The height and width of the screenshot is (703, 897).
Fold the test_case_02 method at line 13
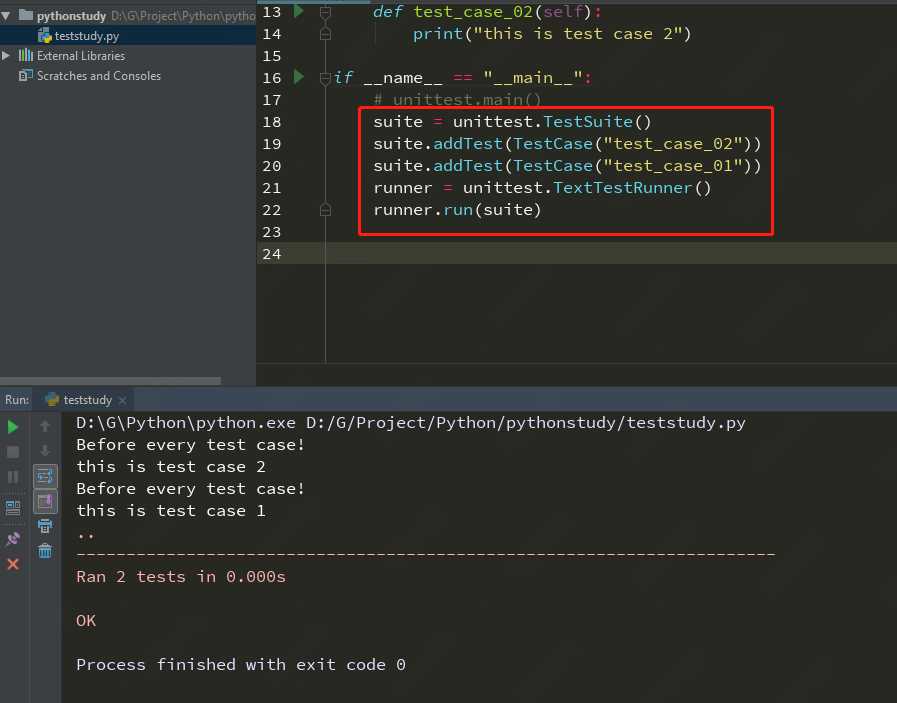[325, 11]
